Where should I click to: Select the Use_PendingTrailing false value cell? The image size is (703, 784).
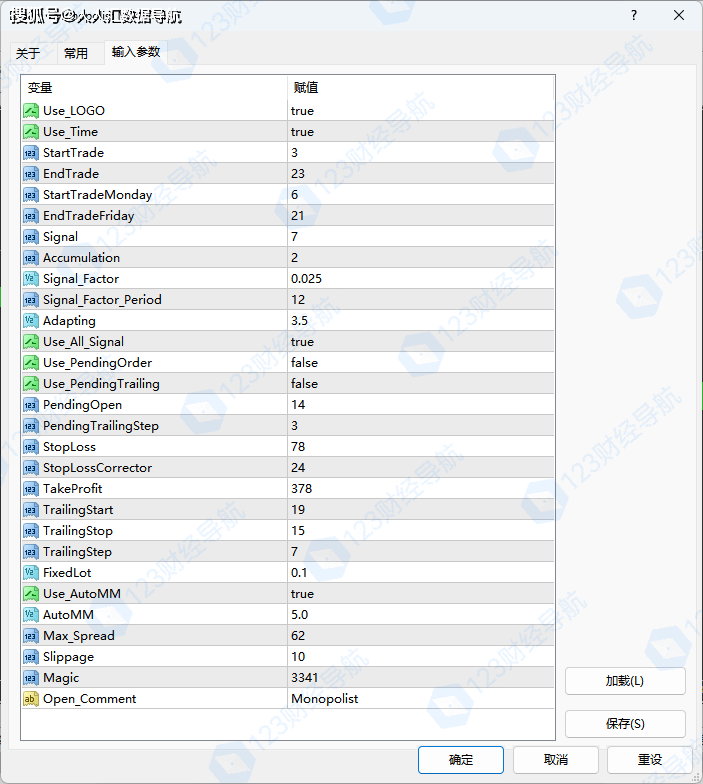click(304, 384)
